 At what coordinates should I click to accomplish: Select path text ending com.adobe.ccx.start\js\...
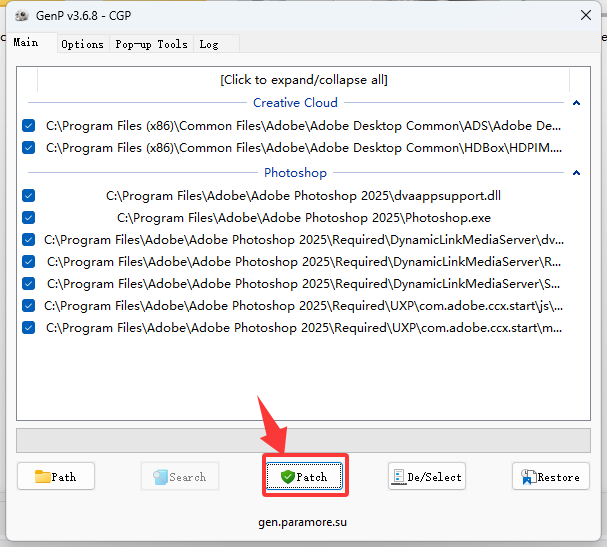pos(304,306)
